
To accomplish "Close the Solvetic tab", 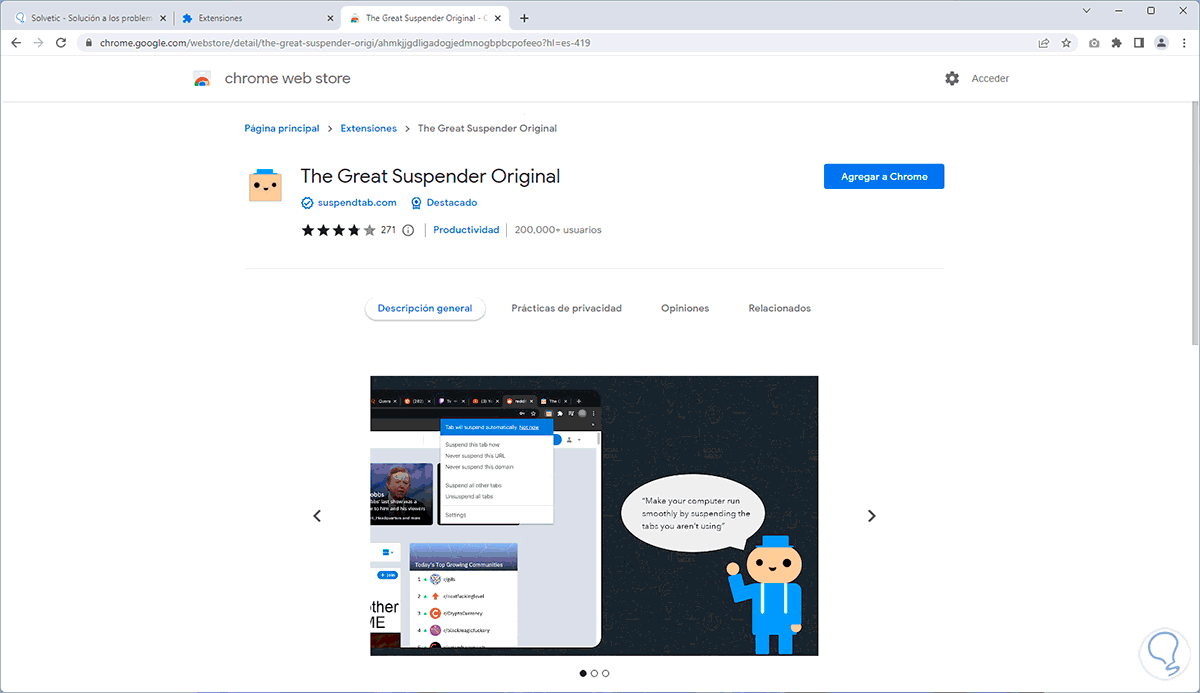I will 162,18.
